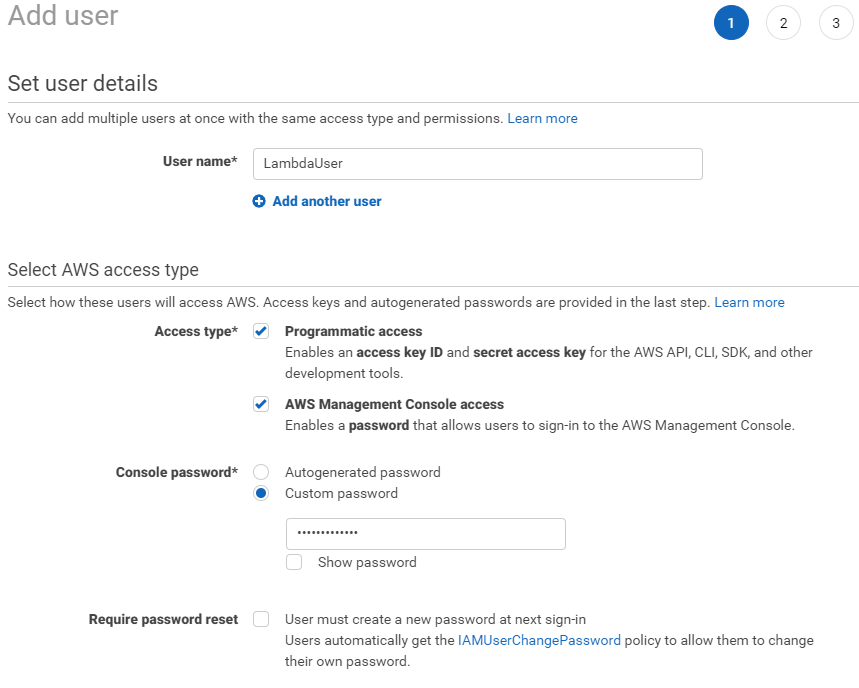Open Learn more link under AWS access type
859x688 pixels.
click(749, 302)
